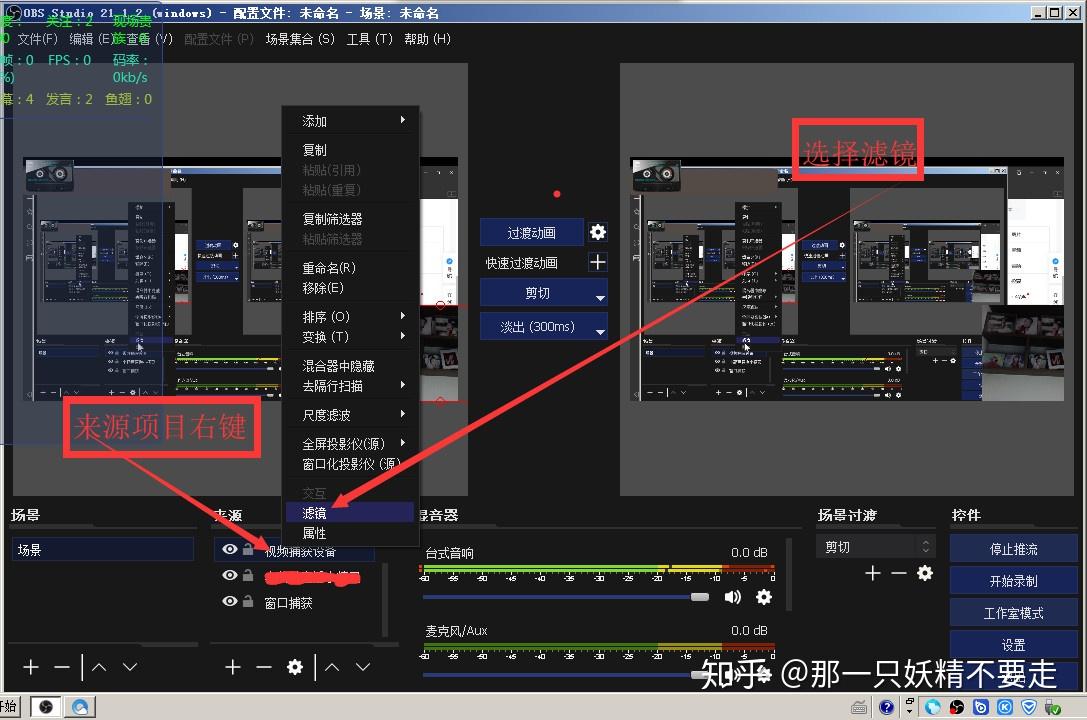Add a scene transition with the plus icon
The image size is (1087, 720).
(873, 573)
